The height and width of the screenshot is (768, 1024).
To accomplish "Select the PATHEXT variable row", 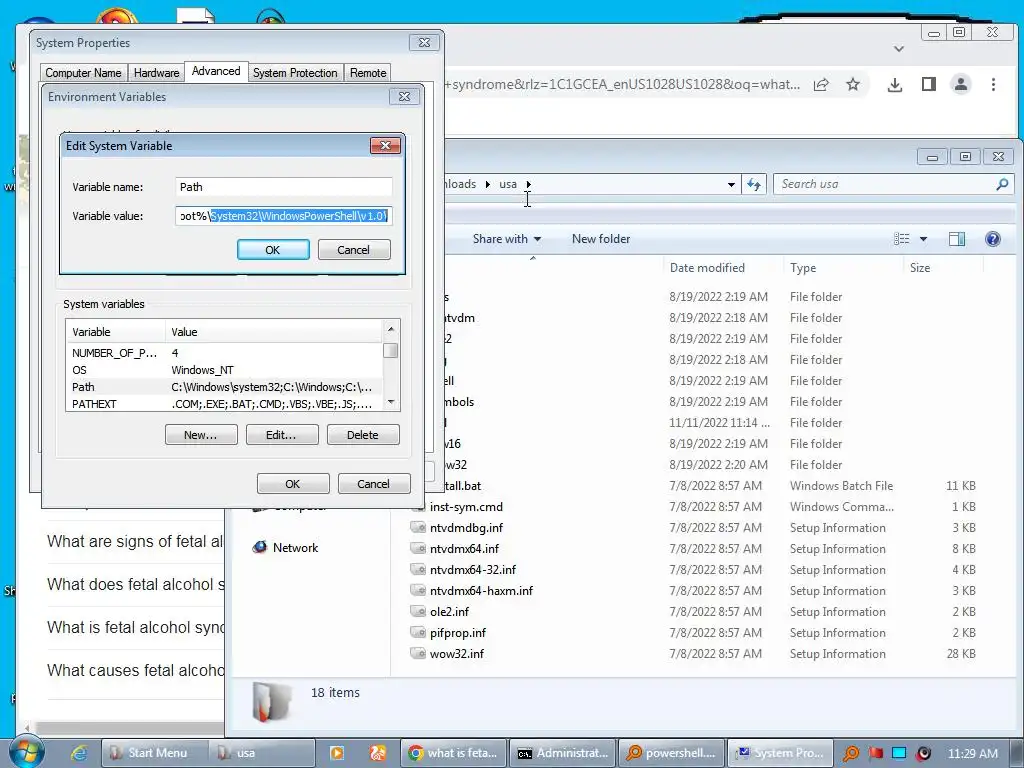I will (224, 404).
